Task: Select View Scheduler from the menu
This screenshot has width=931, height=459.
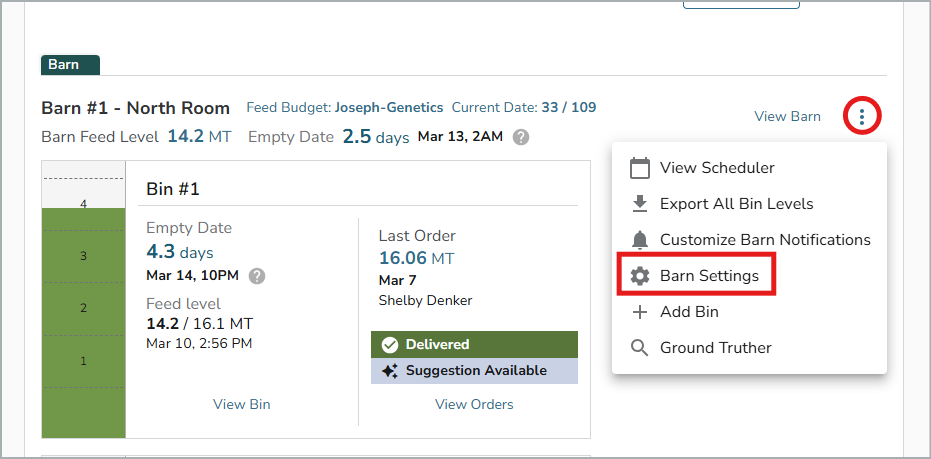Action: pyautogui.click(x=717, y=168)
